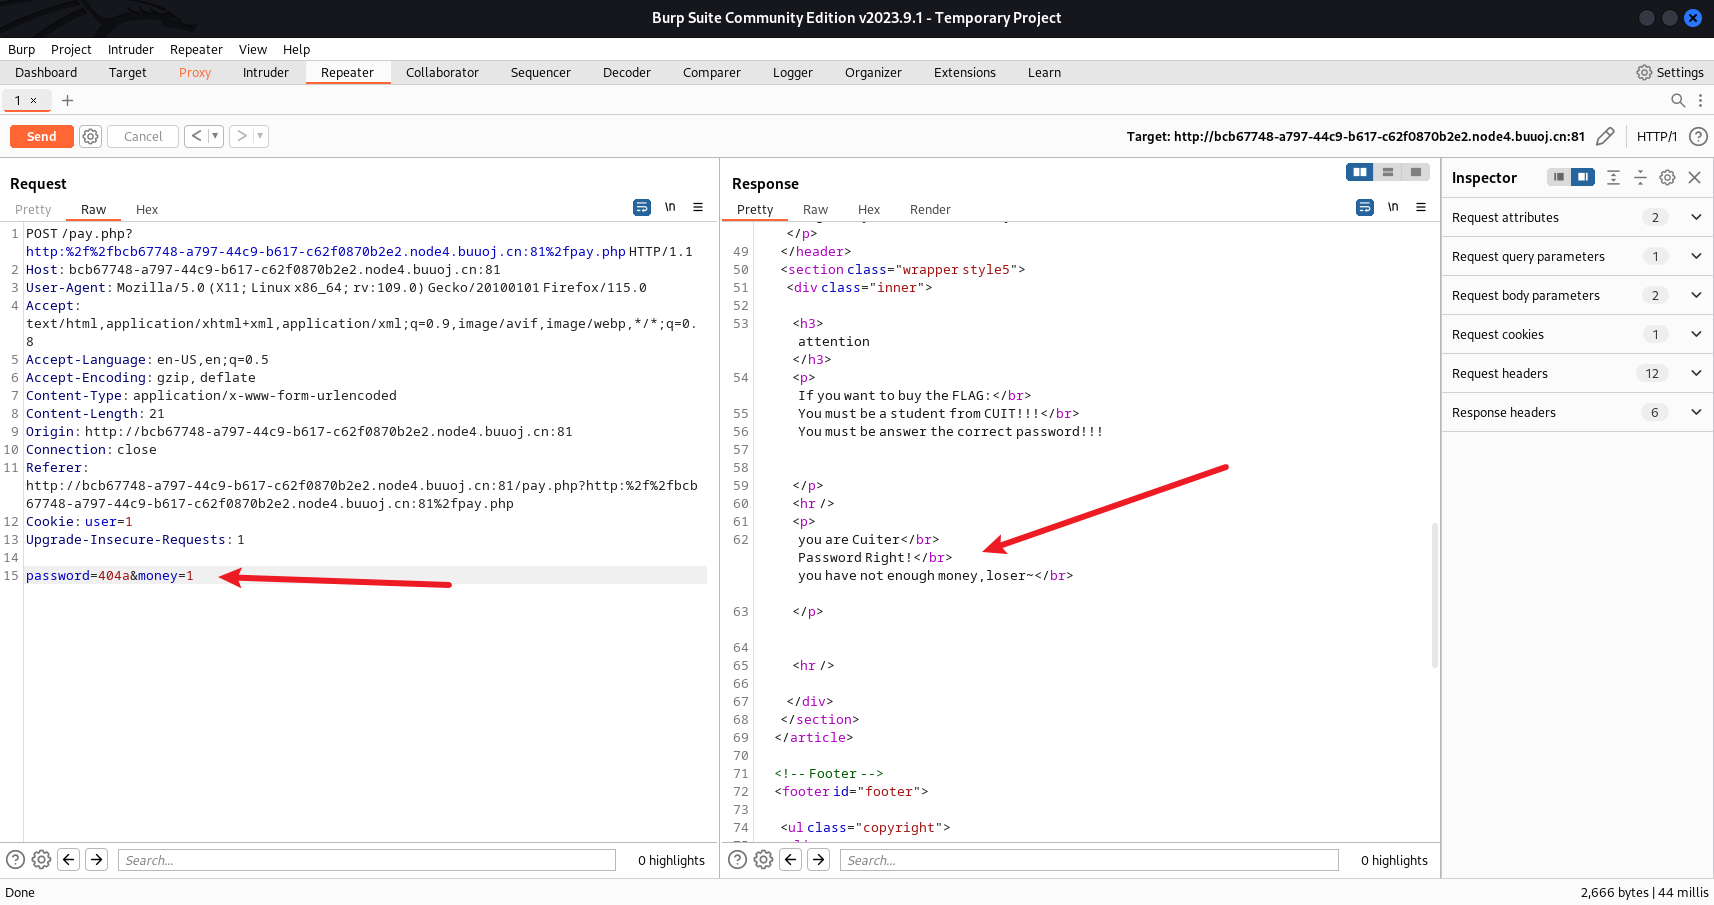The height and width of the screenshot is (905, 1714).
Task: Select tabbed combined layout view
Action: click(x=1416, y=172)
